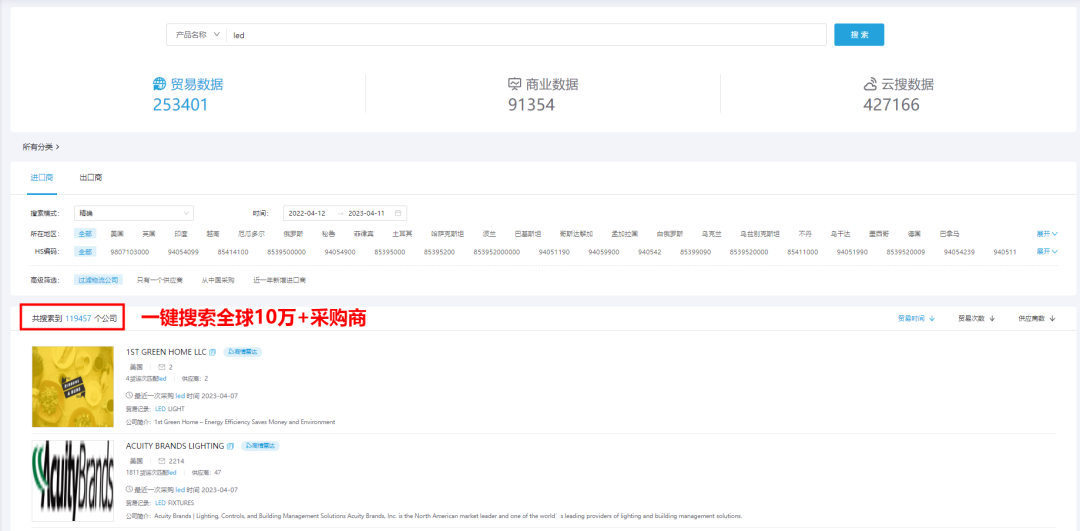This screenshot has width=1080, height=531.
Task: Open the 搜索模式 dropdown
Action: click(x=134, y=213)
